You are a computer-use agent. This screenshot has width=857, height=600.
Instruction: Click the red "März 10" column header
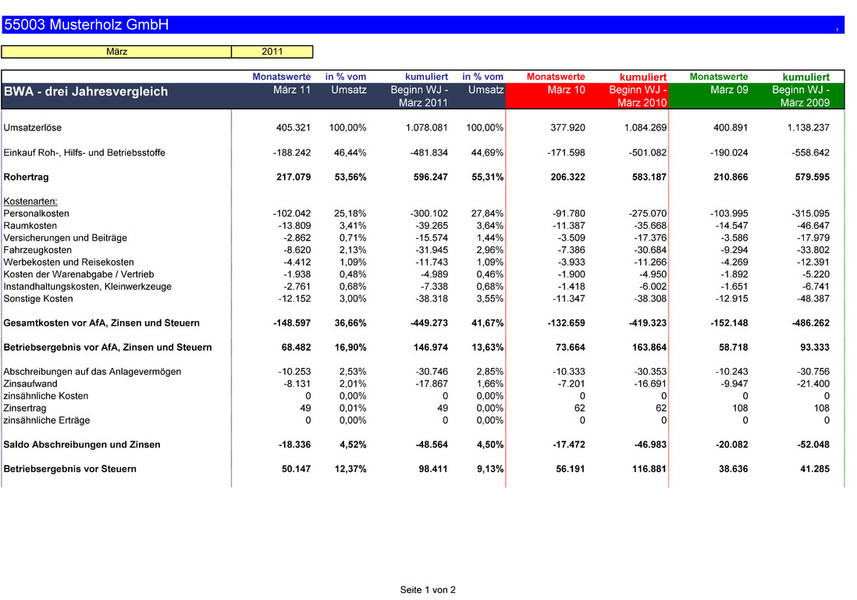(566, 90)
